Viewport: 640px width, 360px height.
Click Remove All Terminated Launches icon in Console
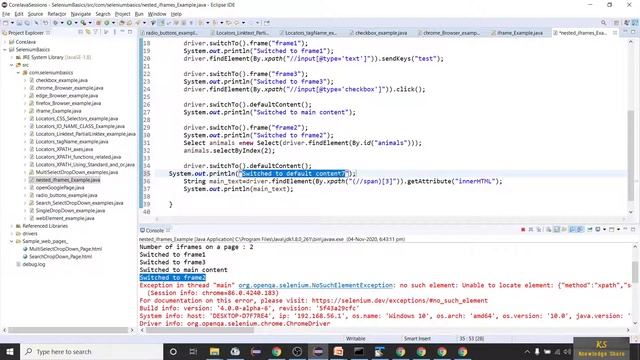tap(539, 230)
